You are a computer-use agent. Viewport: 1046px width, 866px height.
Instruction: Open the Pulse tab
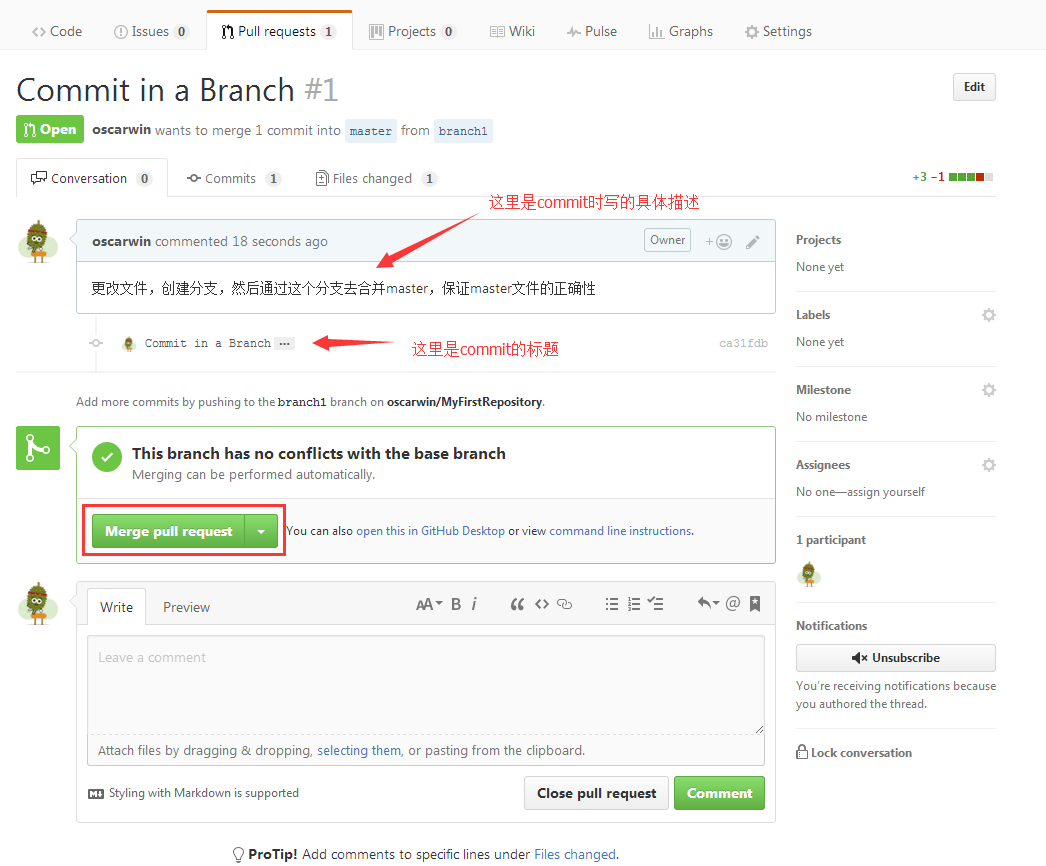(x=592, y=31)
